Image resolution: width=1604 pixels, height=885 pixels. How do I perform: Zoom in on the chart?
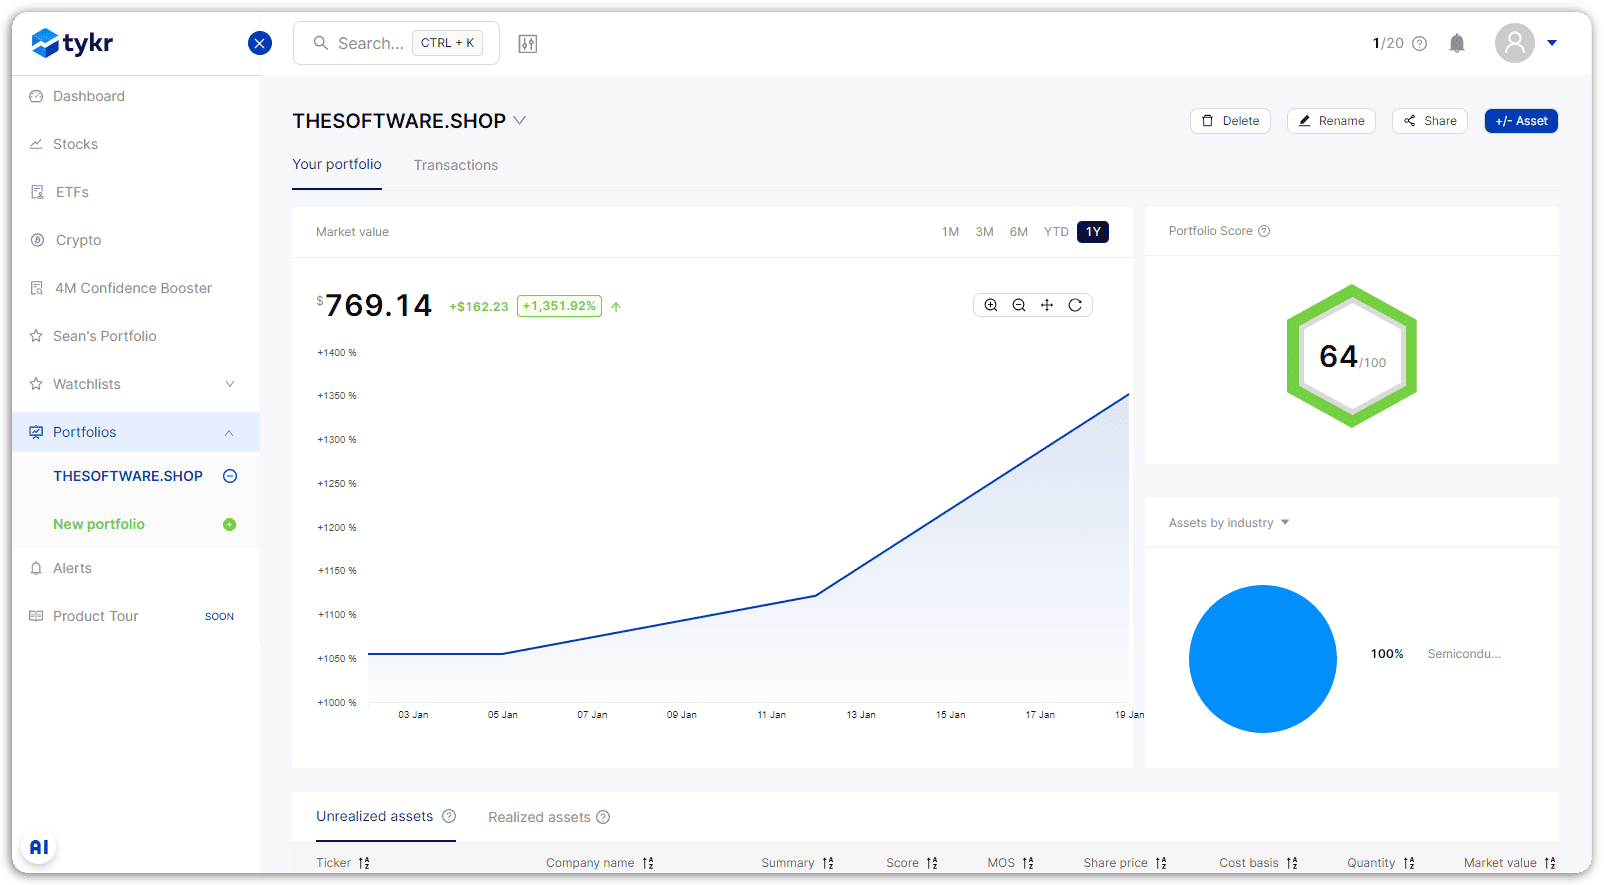[x=991, y=305]
